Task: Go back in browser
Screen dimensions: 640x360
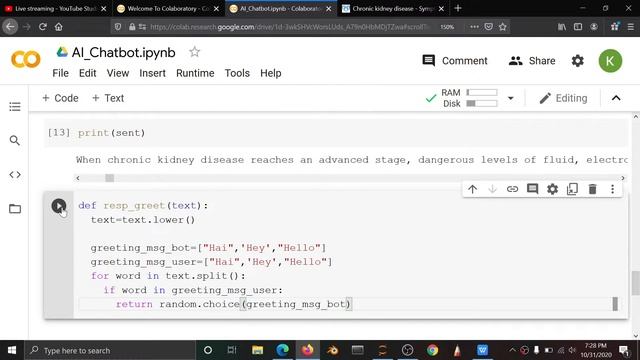Action: coord(10,27)
